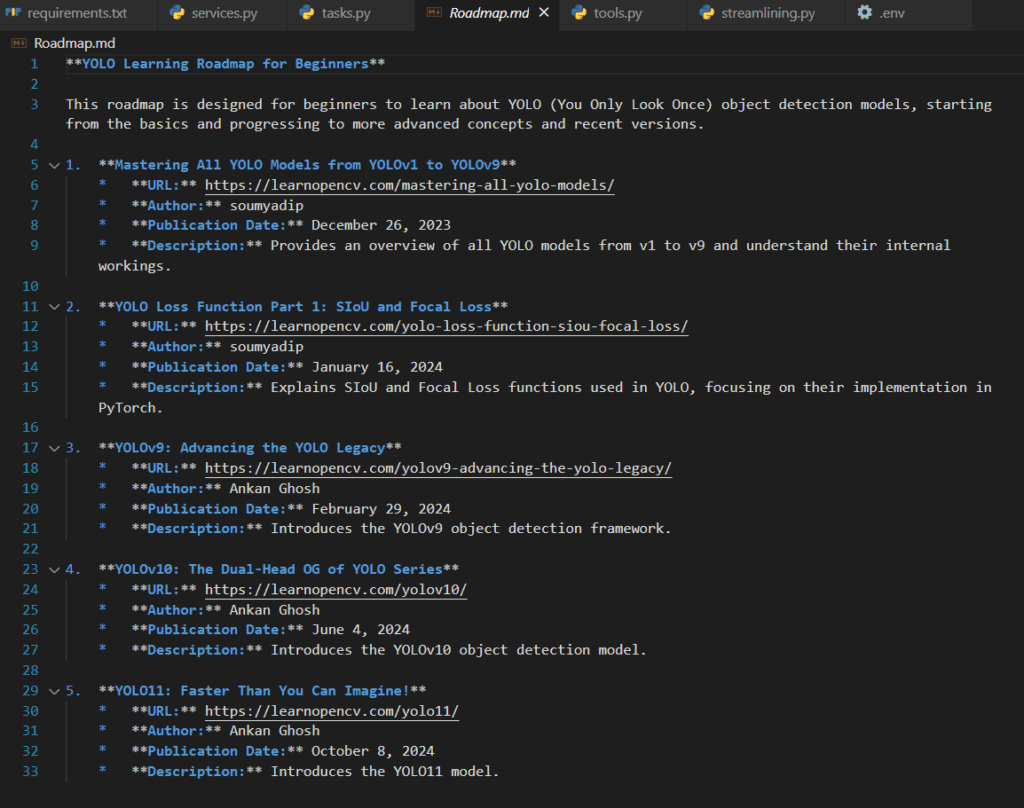Collapse the YOLOv9 Advancing section chevron
The height and width of the screenshot is (808, 1024).
[x=54, y=448]
